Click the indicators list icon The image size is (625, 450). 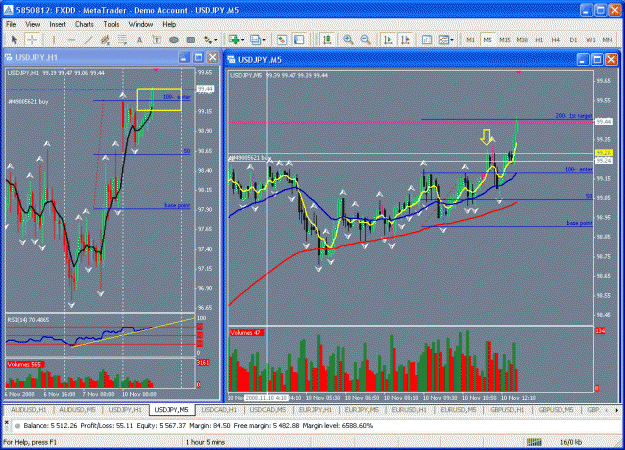(x=426, y=39)
